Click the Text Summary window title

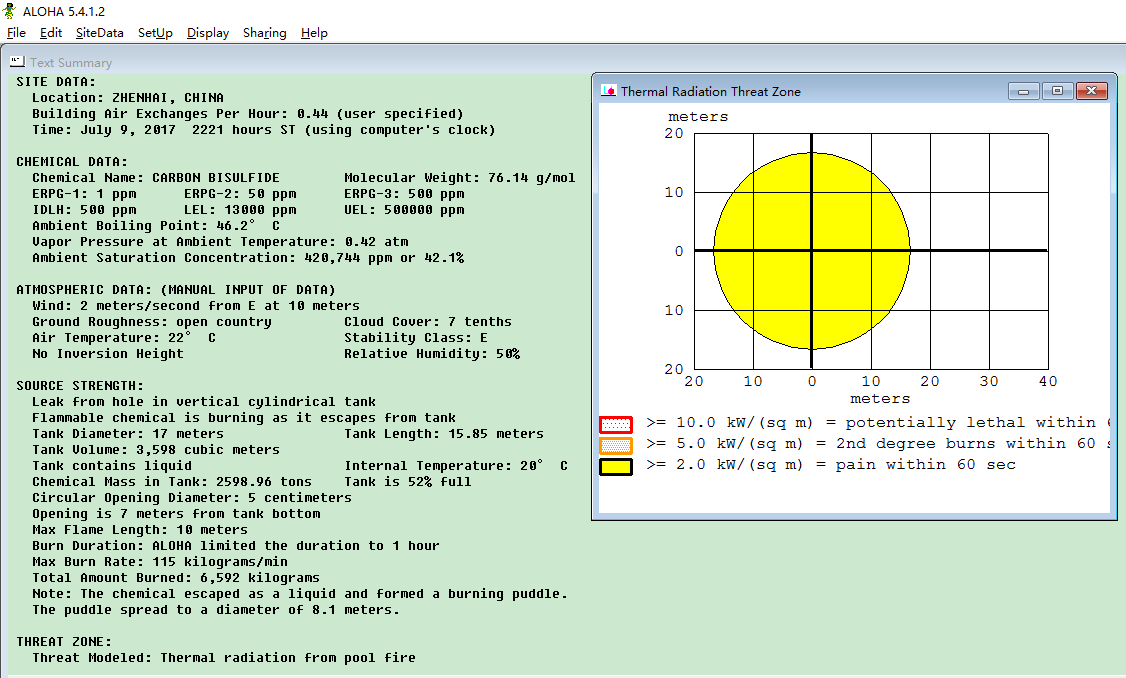click(70, 62)
